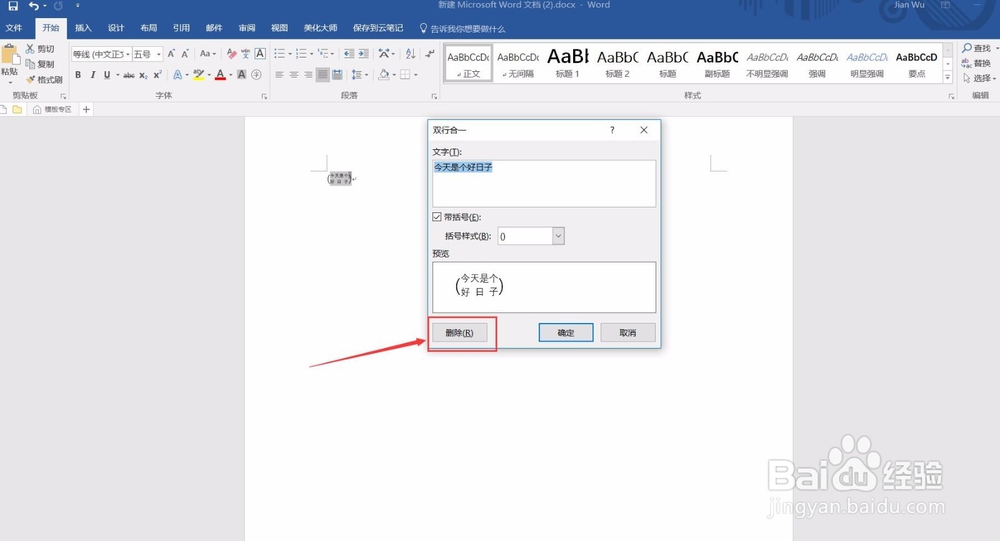Viewport: 1000px width, 541px height.
Task: Open the File (文件) tab
Action: point(13,28)
